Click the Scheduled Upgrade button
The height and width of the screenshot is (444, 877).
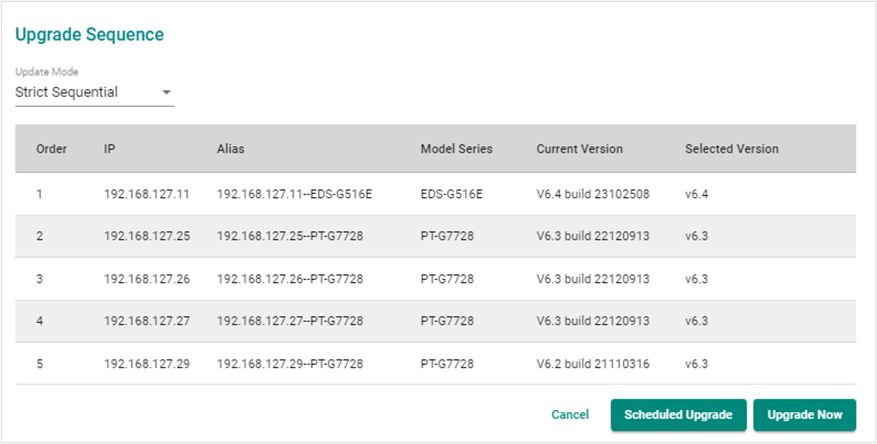[x=678, y=415]
